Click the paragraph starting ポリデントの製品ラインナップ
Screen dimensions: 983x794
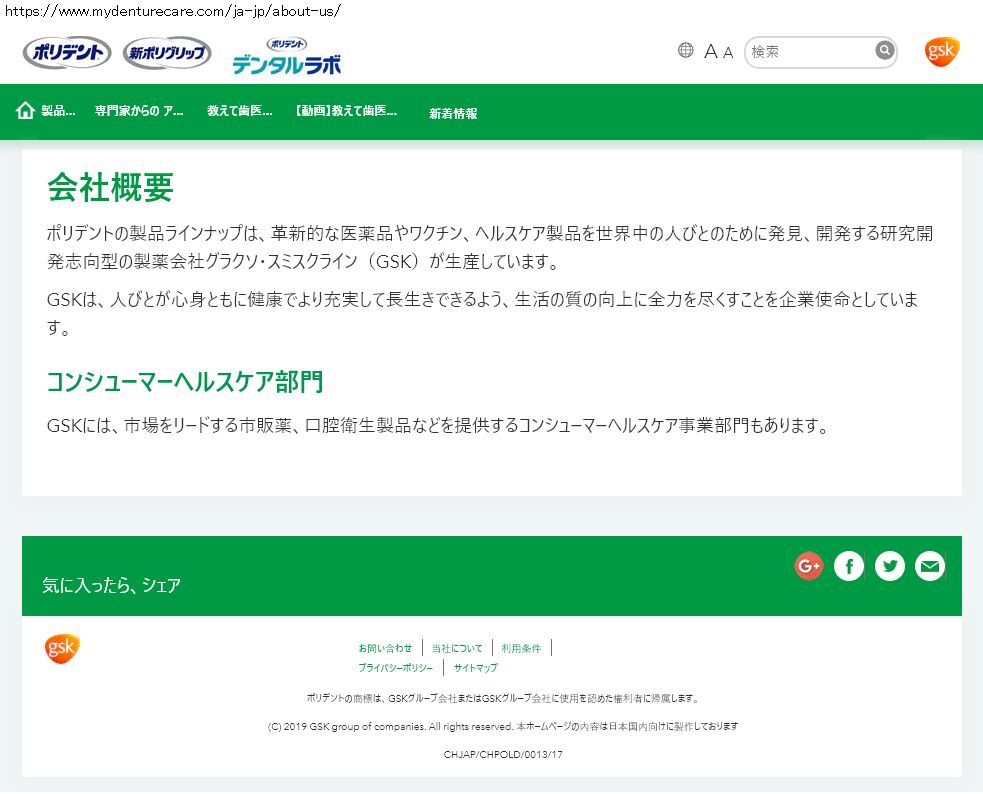(x=490, y=247)
